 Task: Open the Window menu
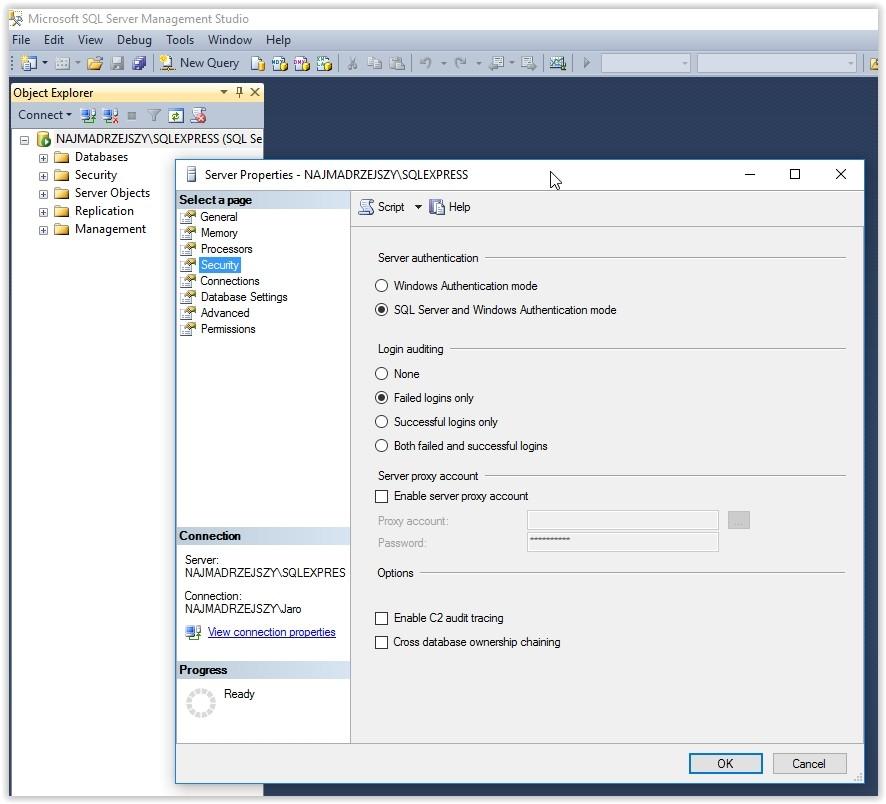230,40
